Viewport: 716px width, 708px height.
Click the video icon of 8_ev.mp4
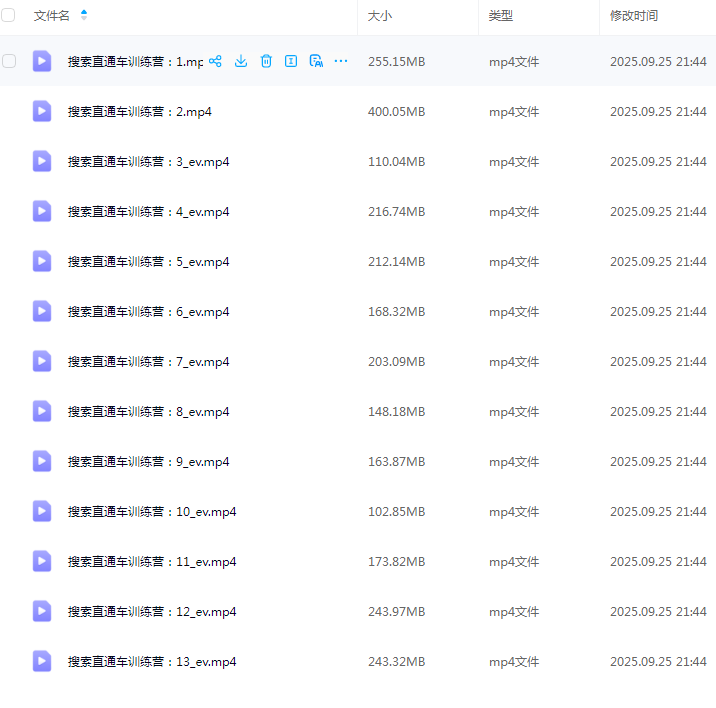(42, 411)
